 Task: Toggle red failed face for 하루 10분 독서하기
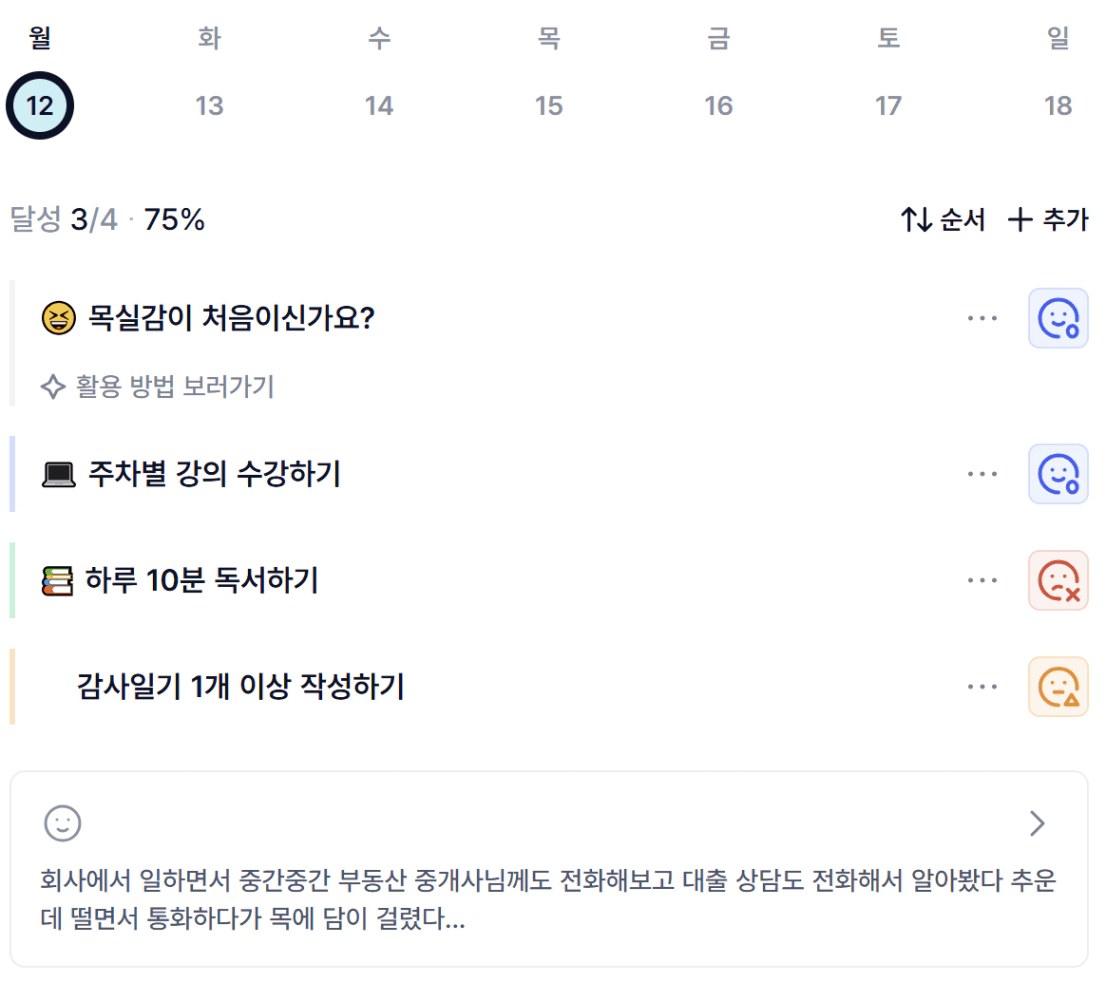click(1058, 580)
